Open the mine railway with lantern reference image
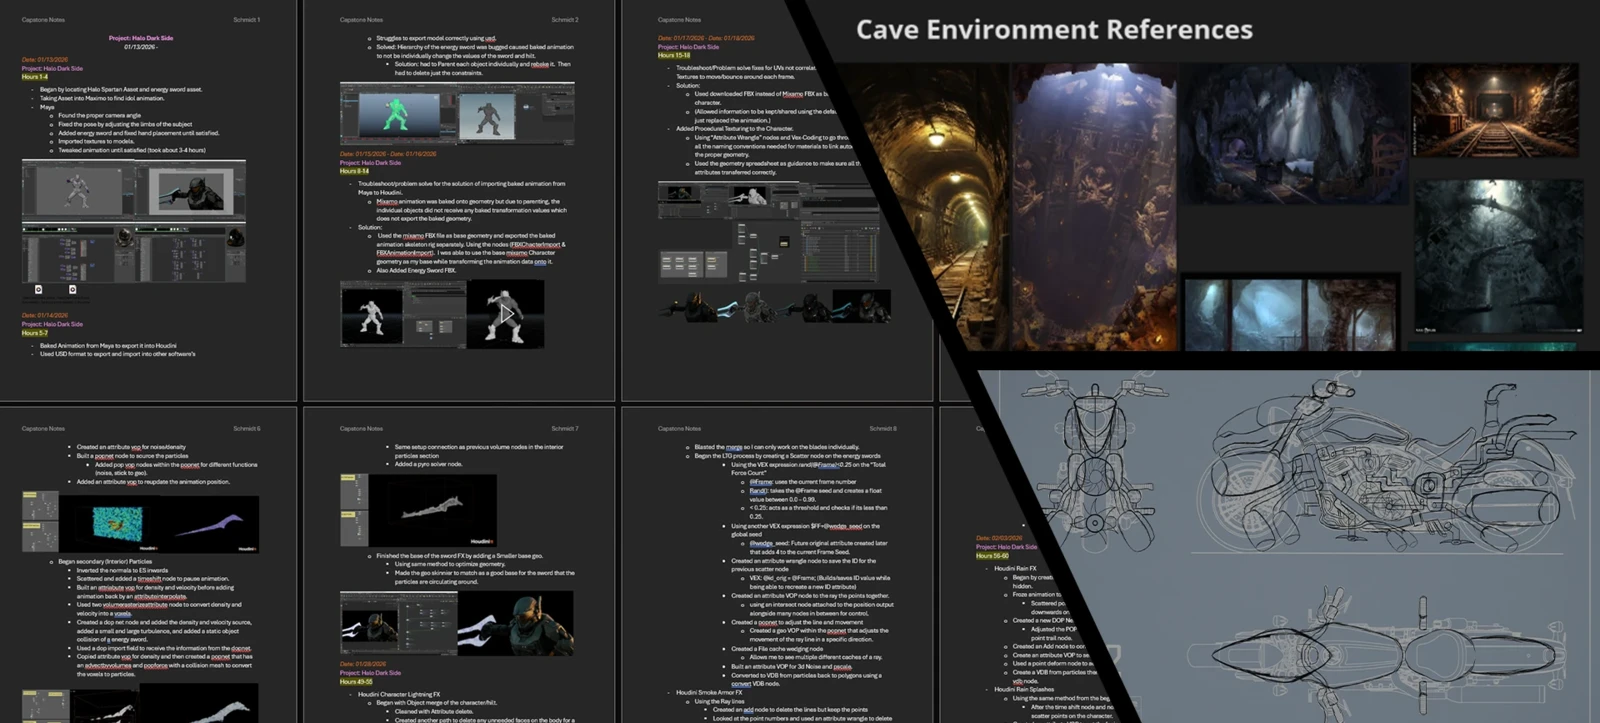This screenshot has height=723, width=1600. [1494, 110]
